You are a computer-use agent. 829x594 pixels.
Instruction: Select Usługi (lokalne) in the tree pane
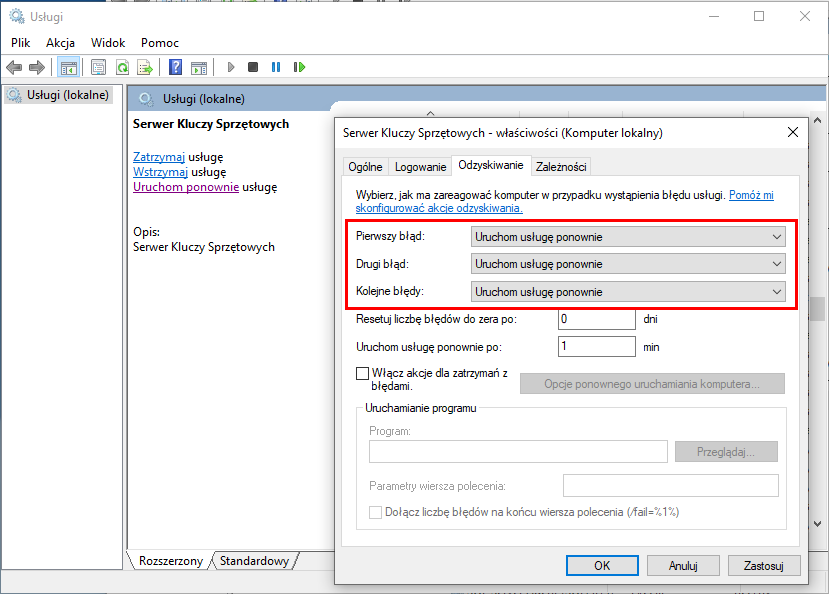(58, 95)
